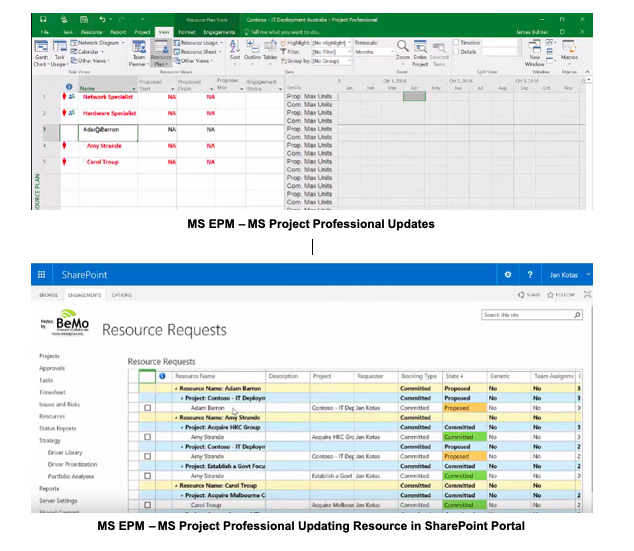
Task: Open a New Window from ribbon
Action: (535, 53)
